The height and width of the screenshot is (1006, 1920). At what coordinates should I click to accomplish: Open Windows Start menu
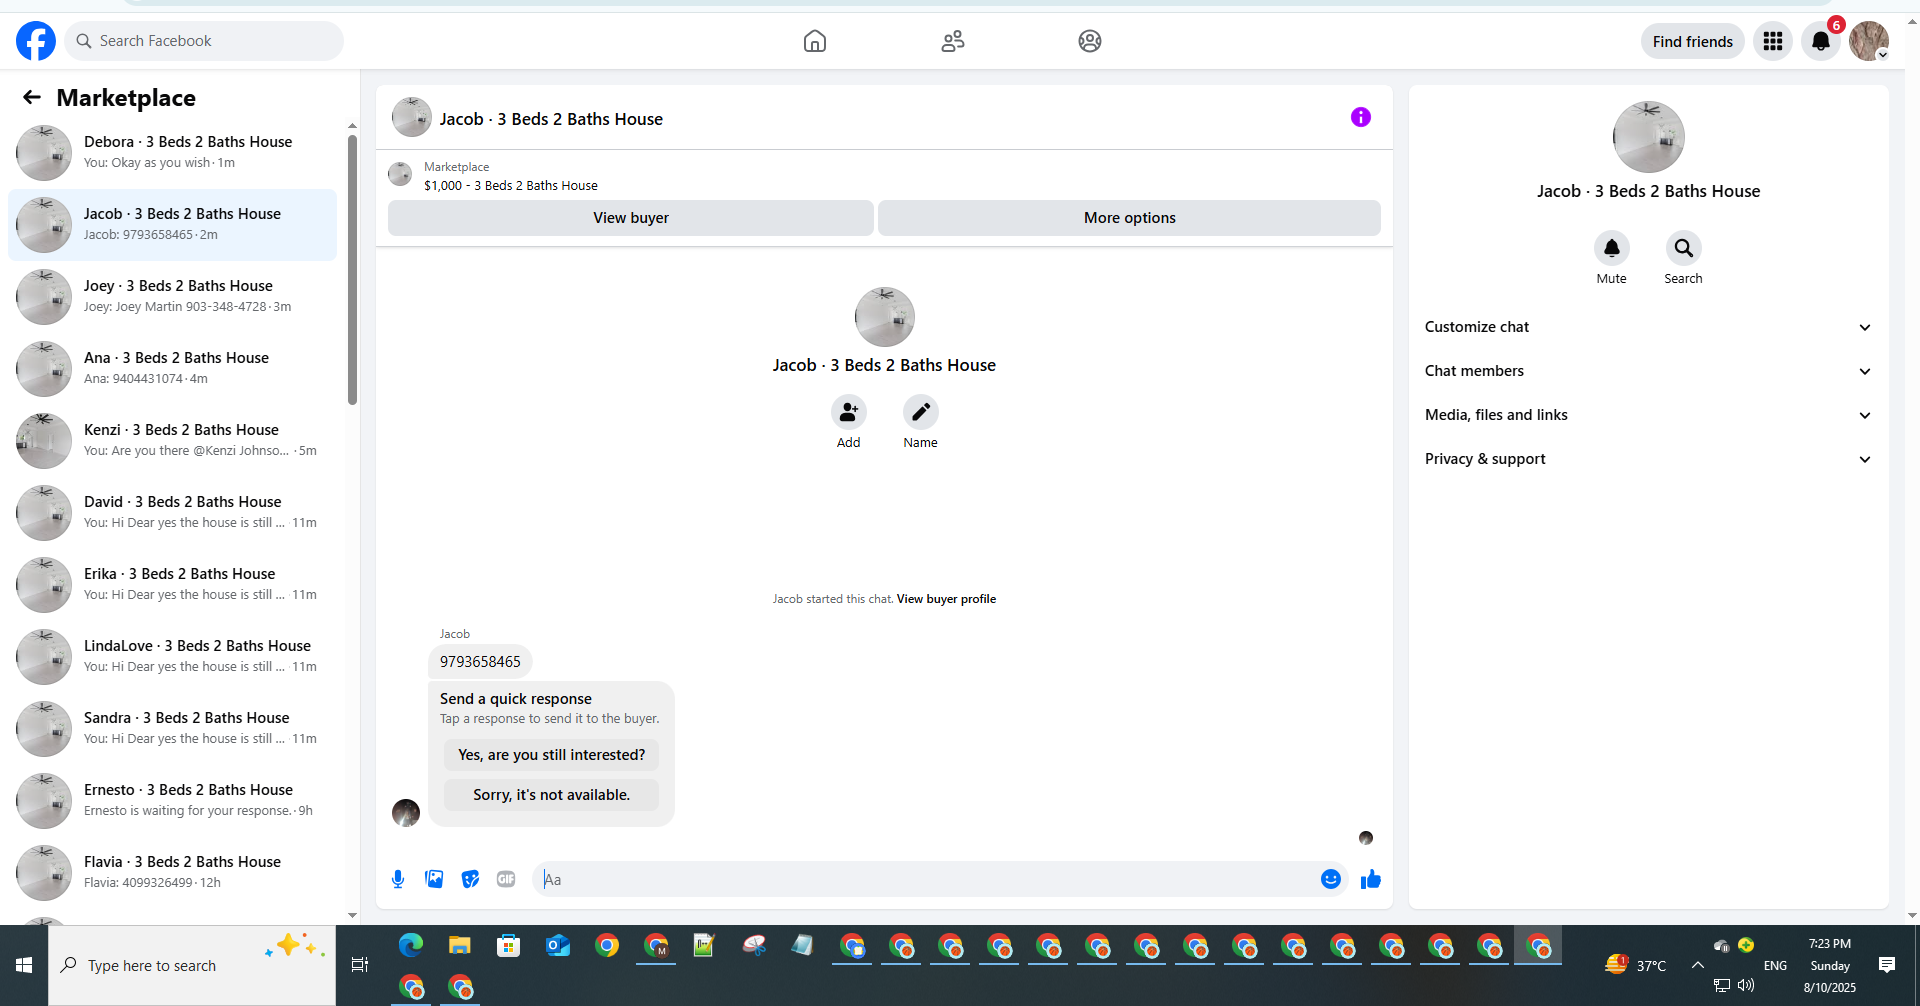click(x=24, y=965)
